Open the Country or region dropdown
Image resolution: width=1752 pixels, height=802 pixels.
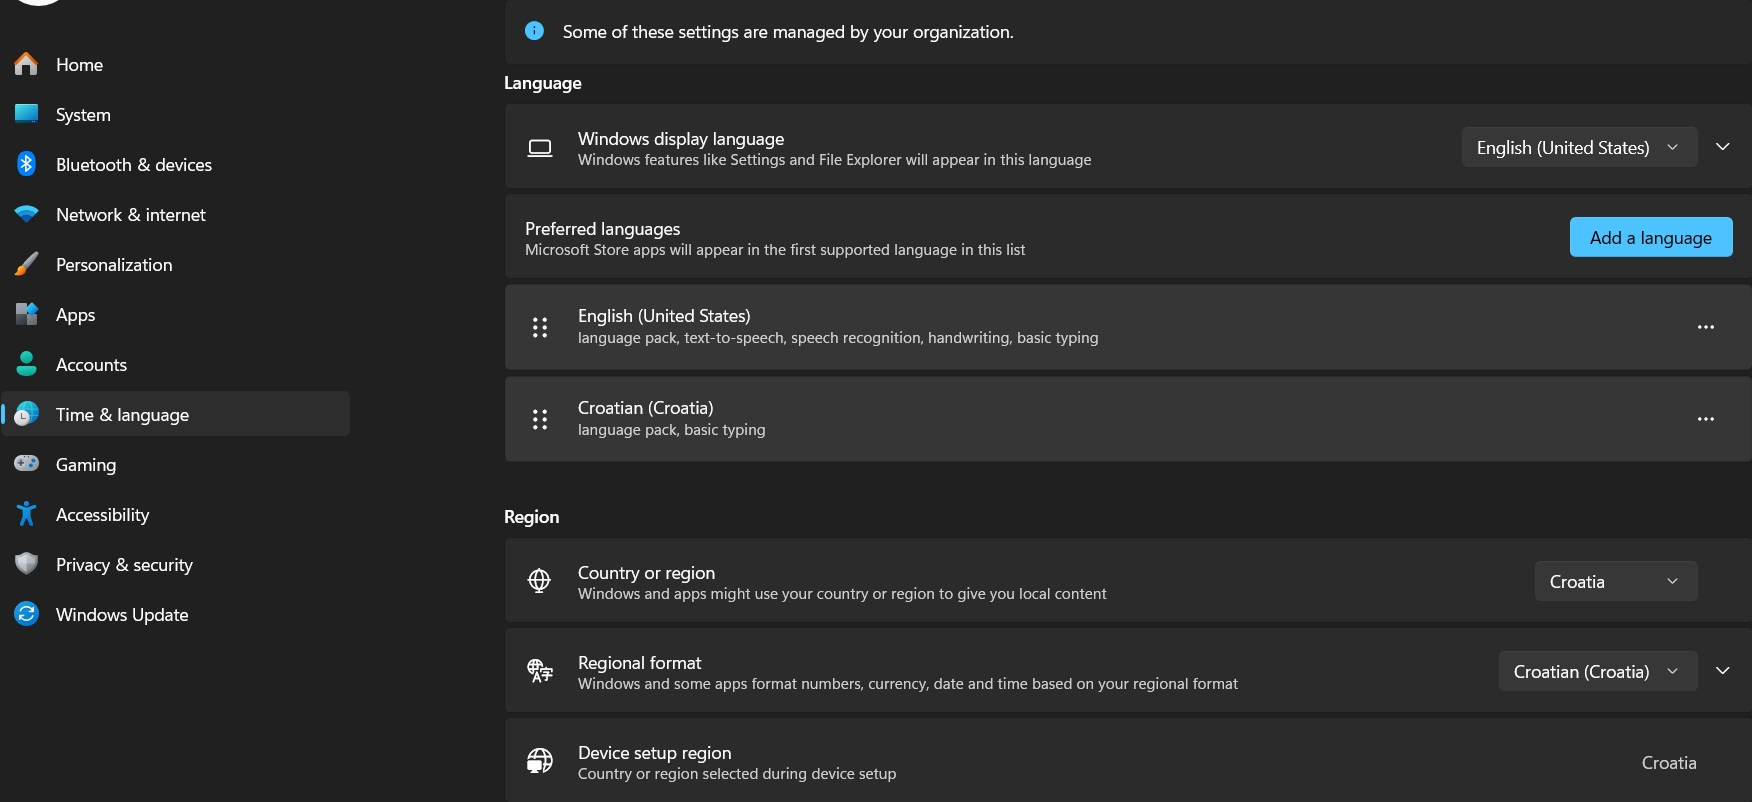1615,581
